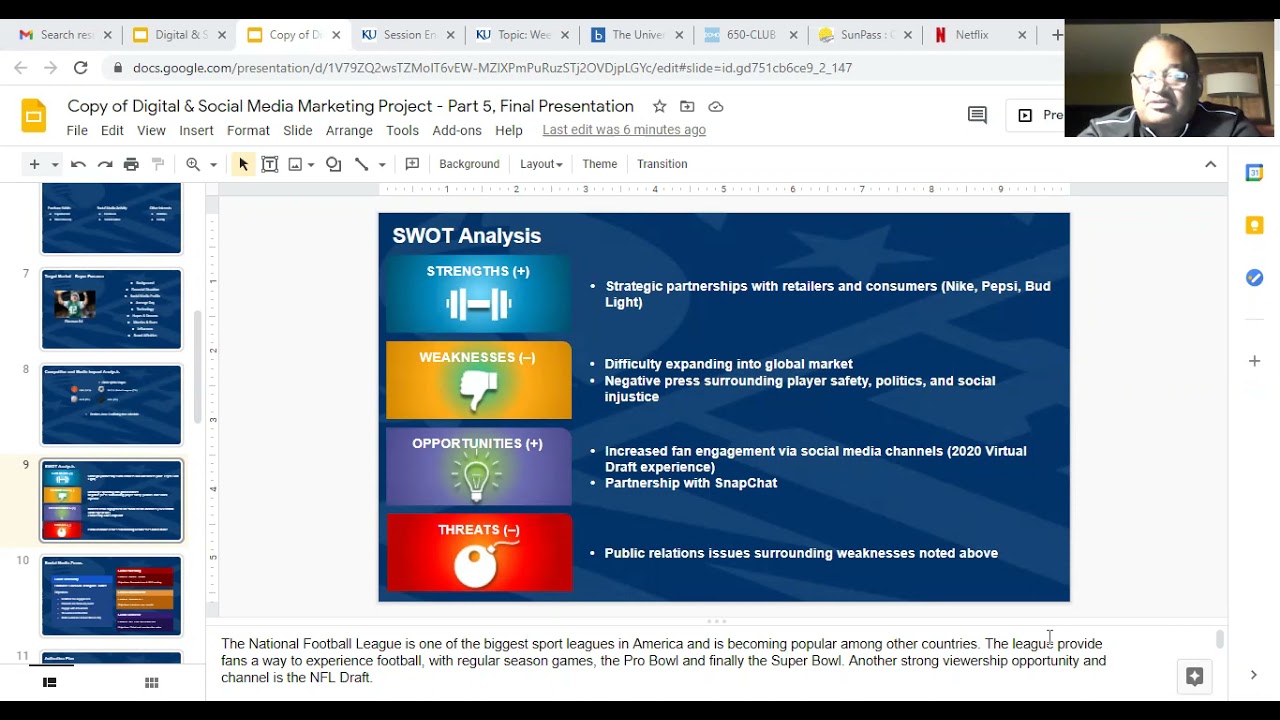1280x720 pixels.
Task: Click the cloud document status icon
Action: (716, 106)
